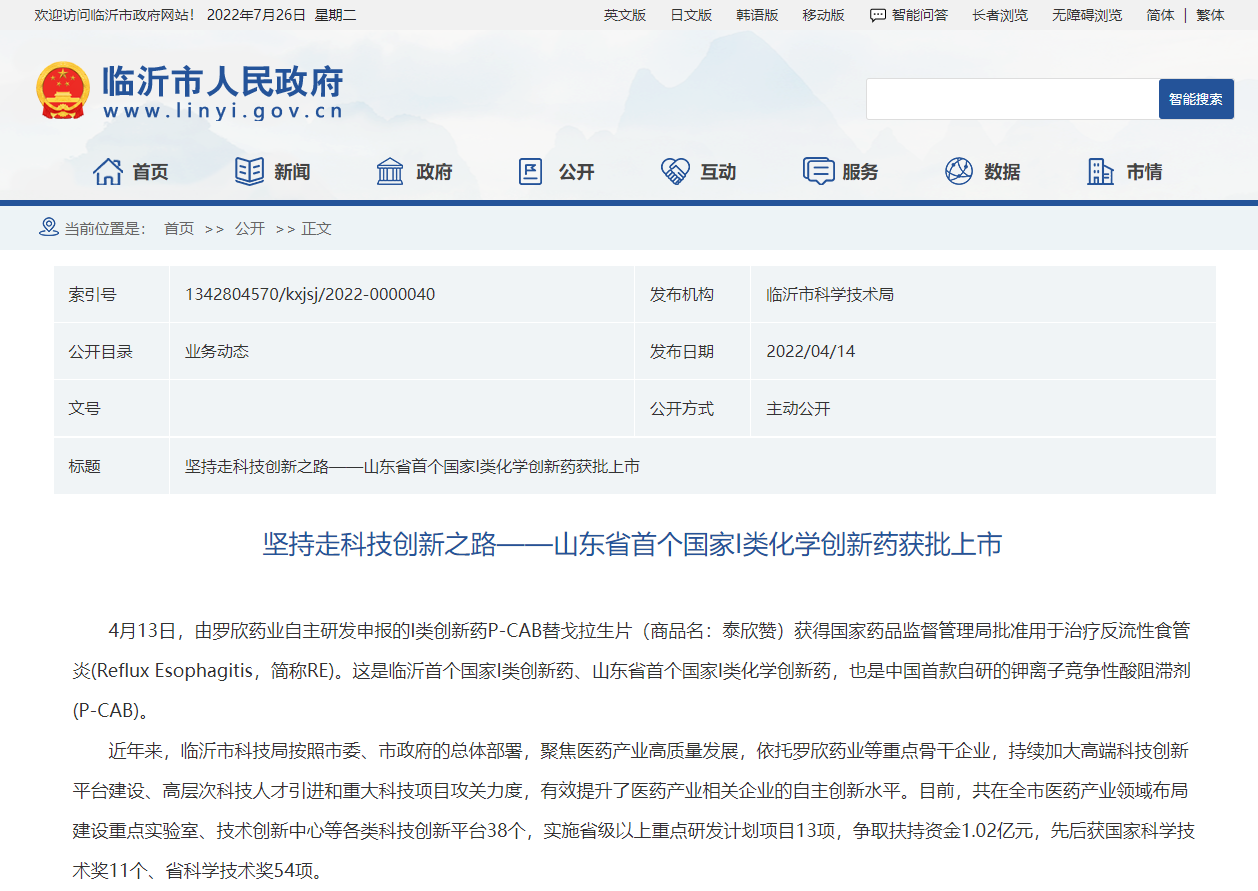Open 智能问答 smart Q&A chat
Viewport: 1258px width, 891px height.
click(909, 15)
